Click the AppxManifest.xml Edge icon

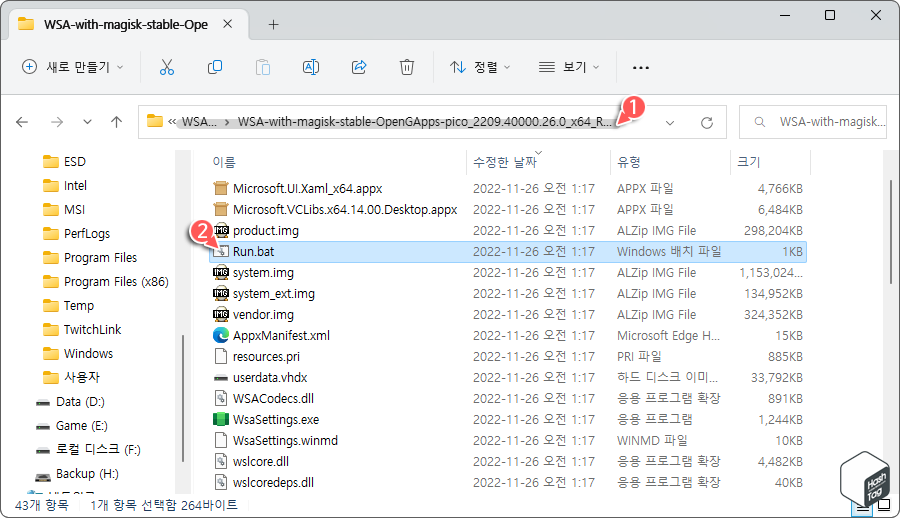[x=221, y=335]
